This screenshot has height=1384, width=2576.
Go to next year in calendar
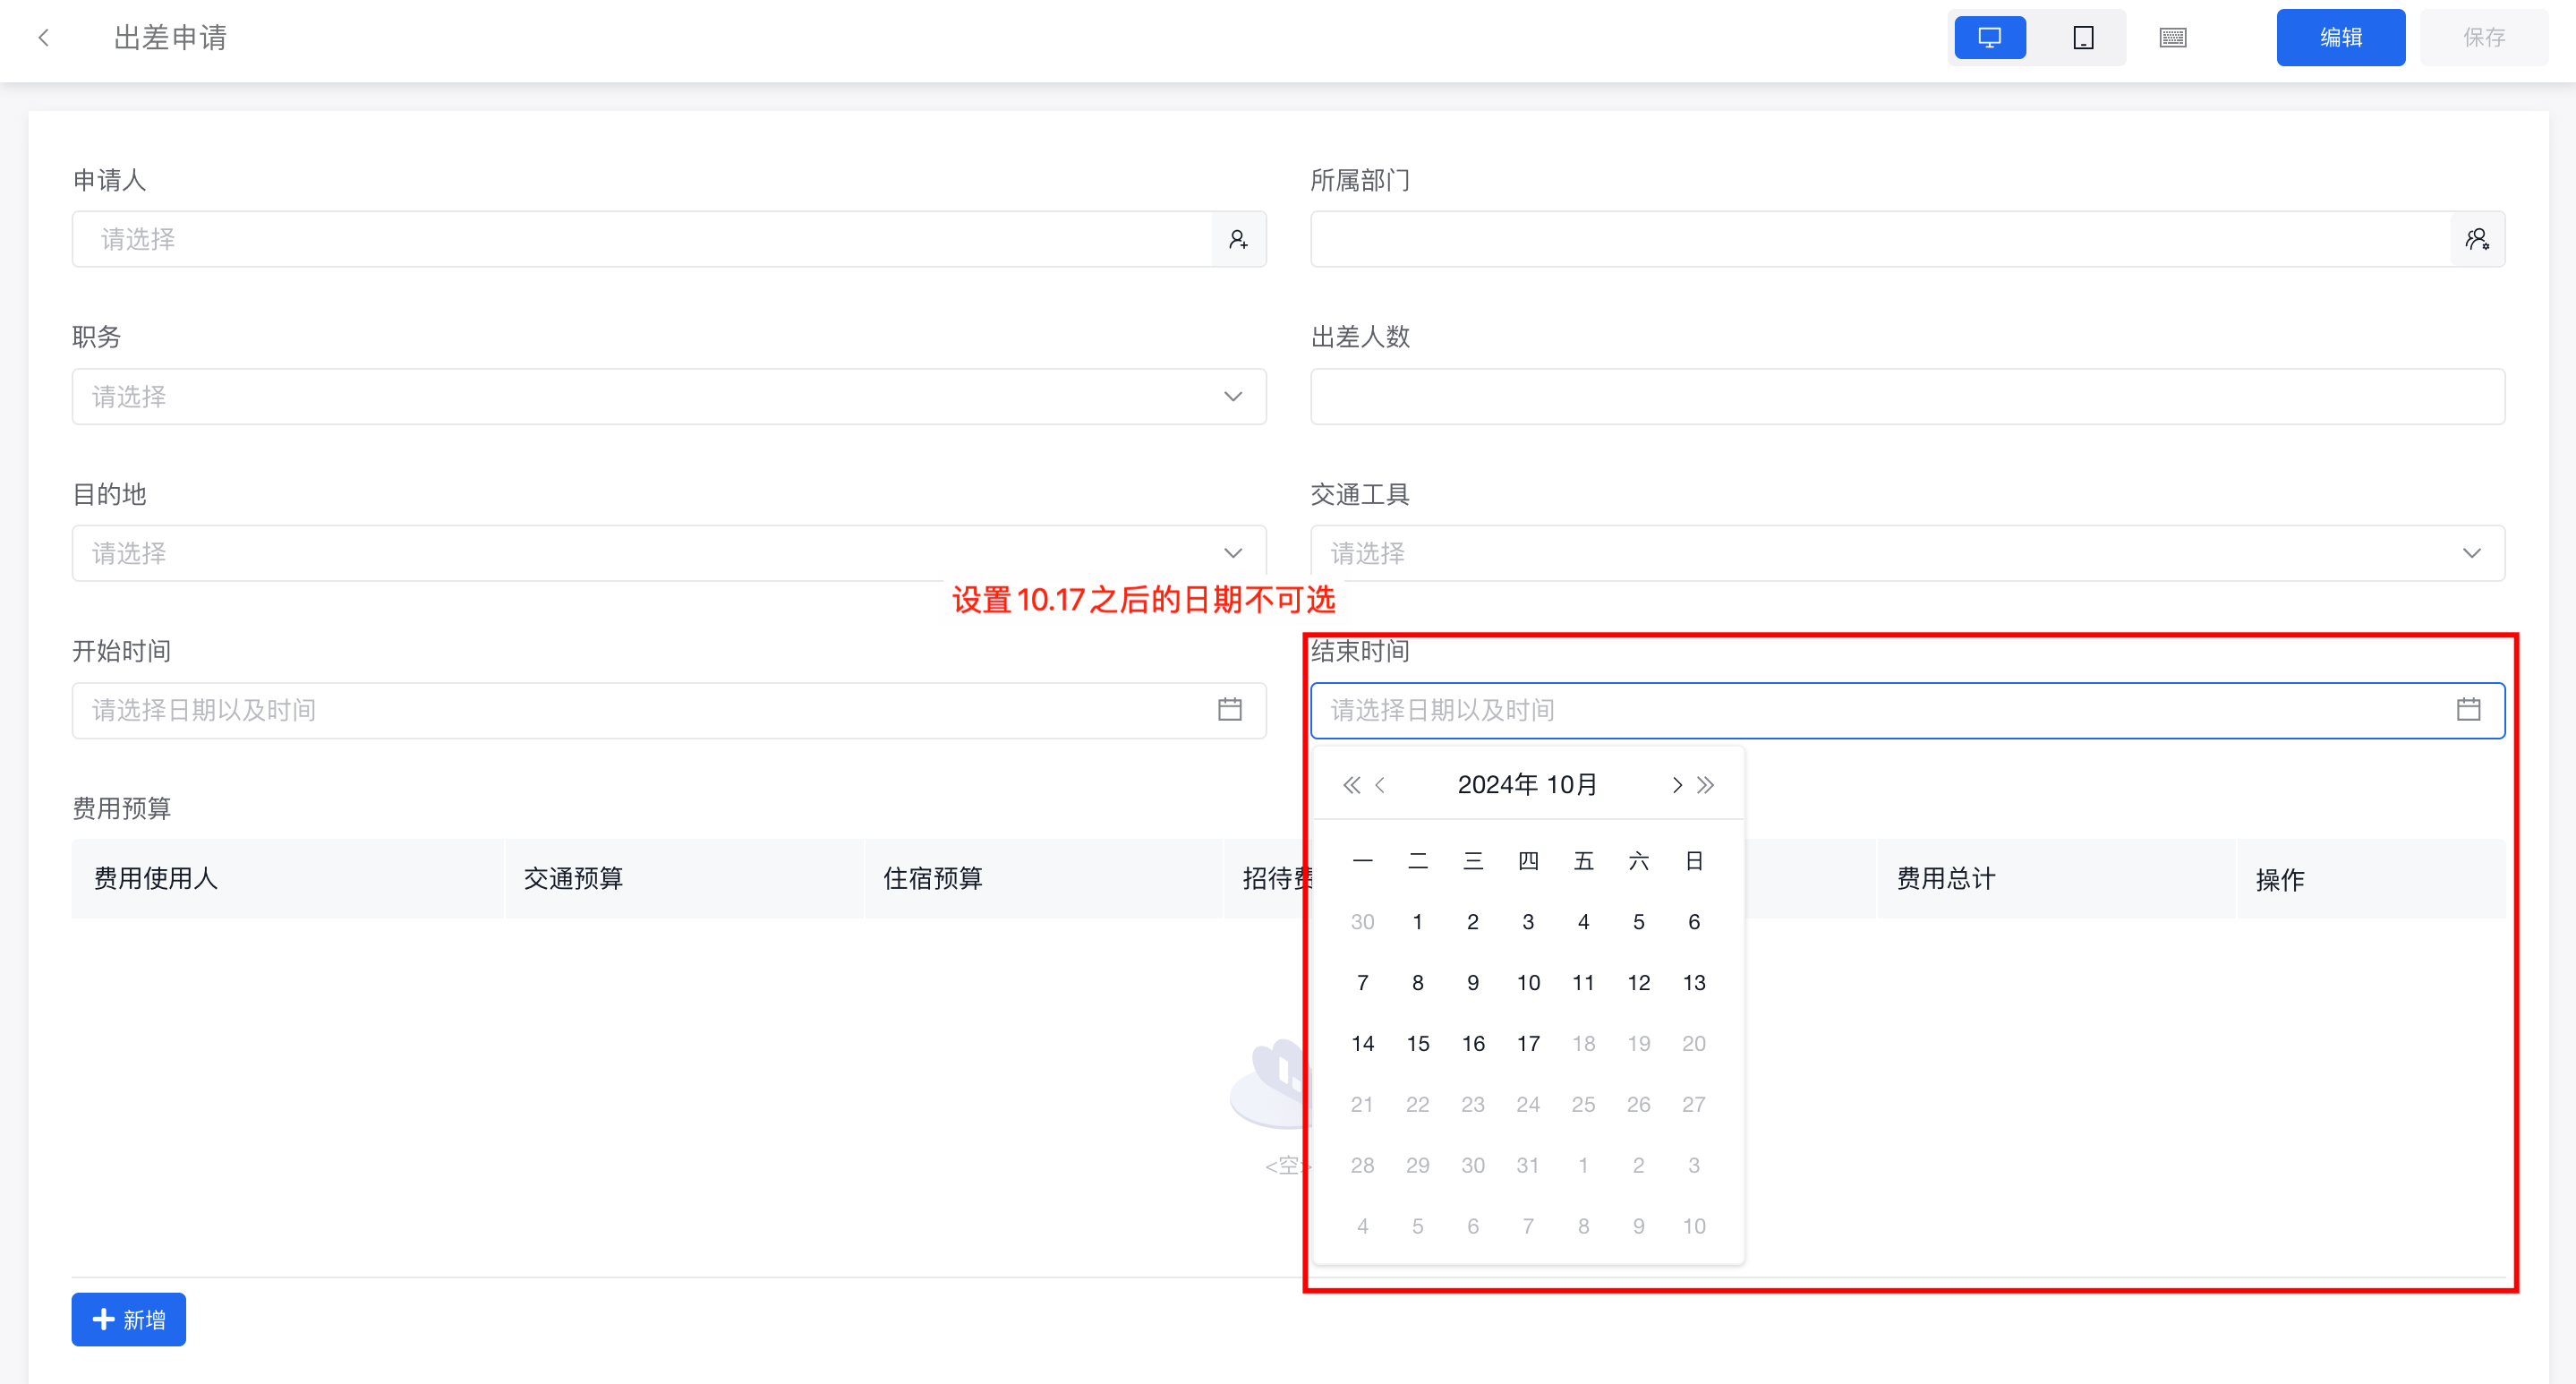tap(1706, 785)
